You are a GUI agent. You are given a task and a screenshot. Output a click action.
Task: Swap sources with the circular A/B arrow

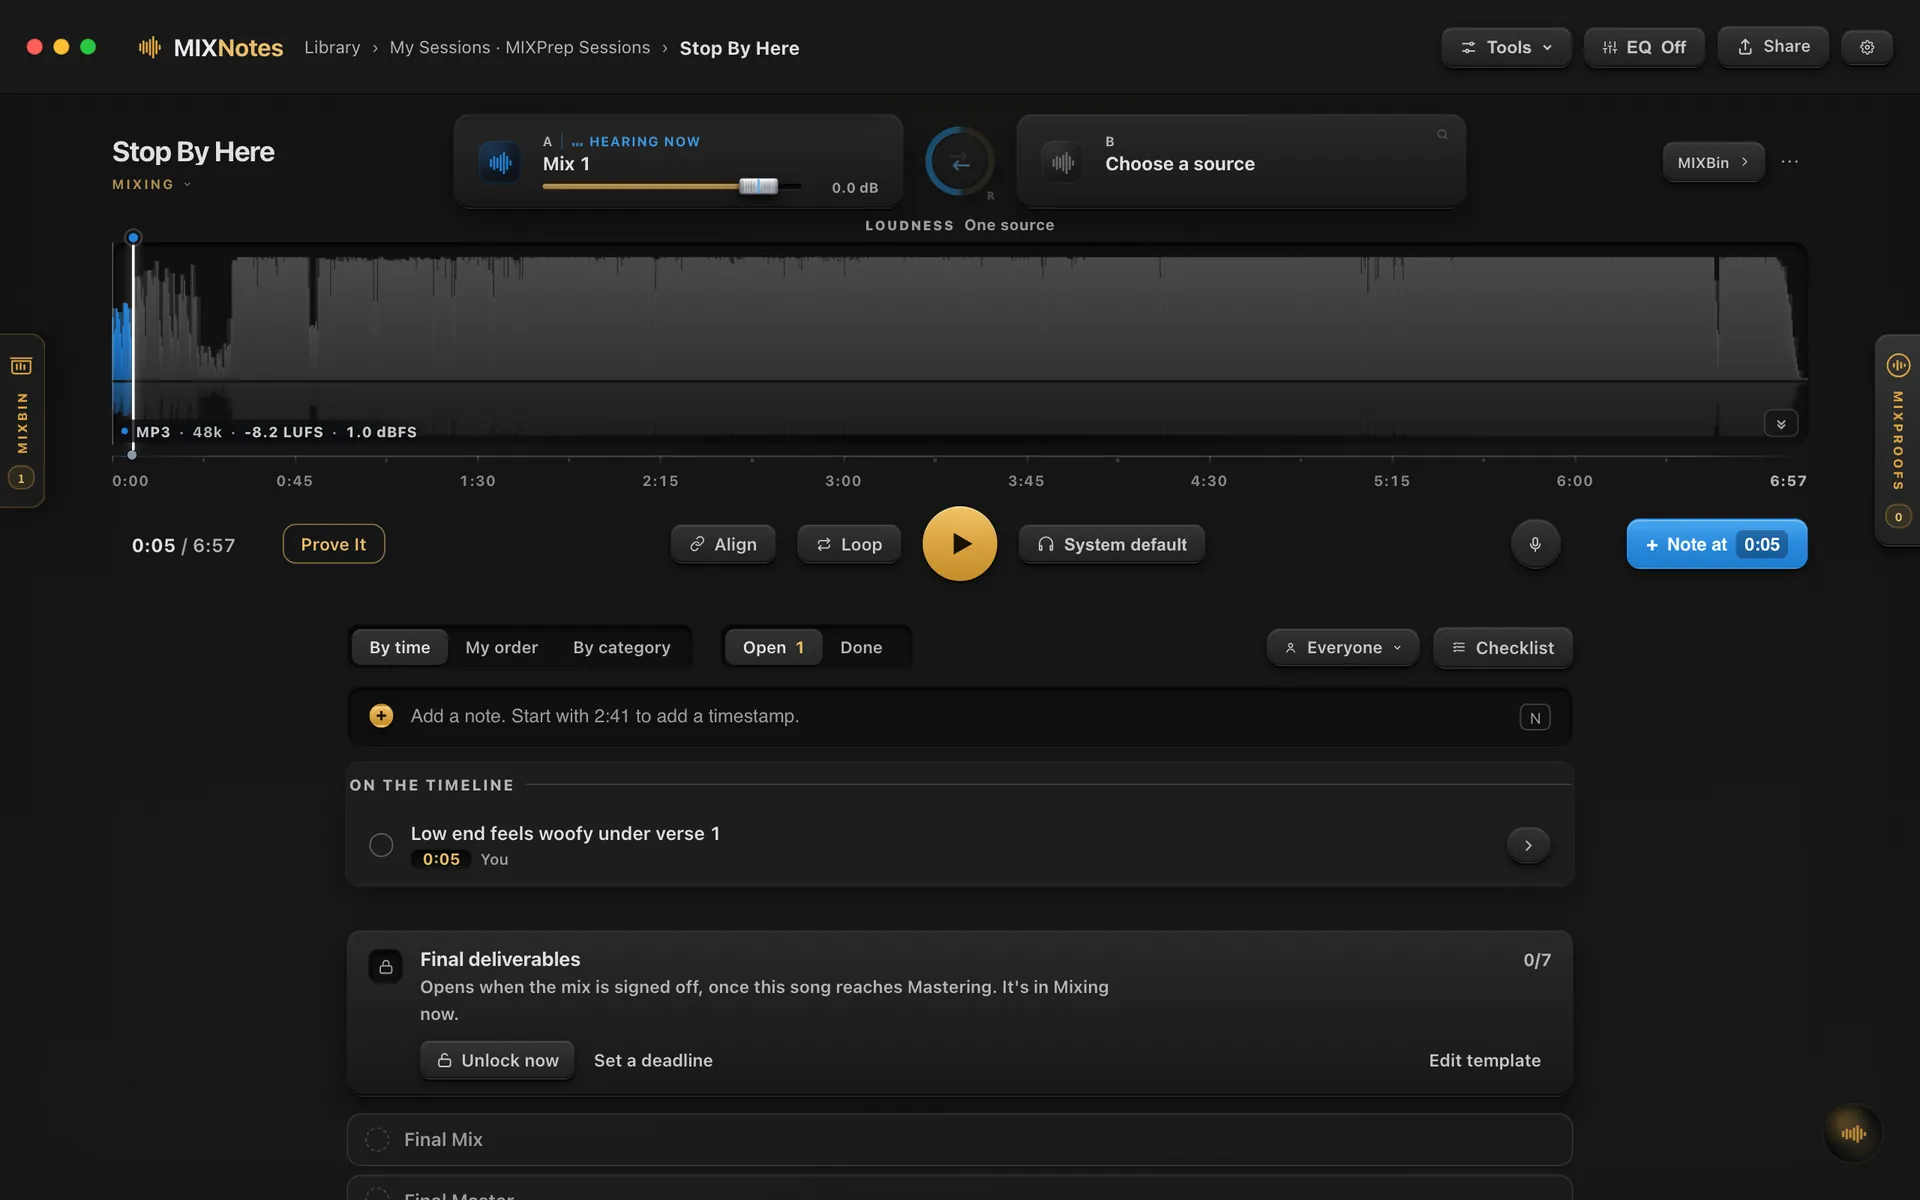(x=960, y=162)
